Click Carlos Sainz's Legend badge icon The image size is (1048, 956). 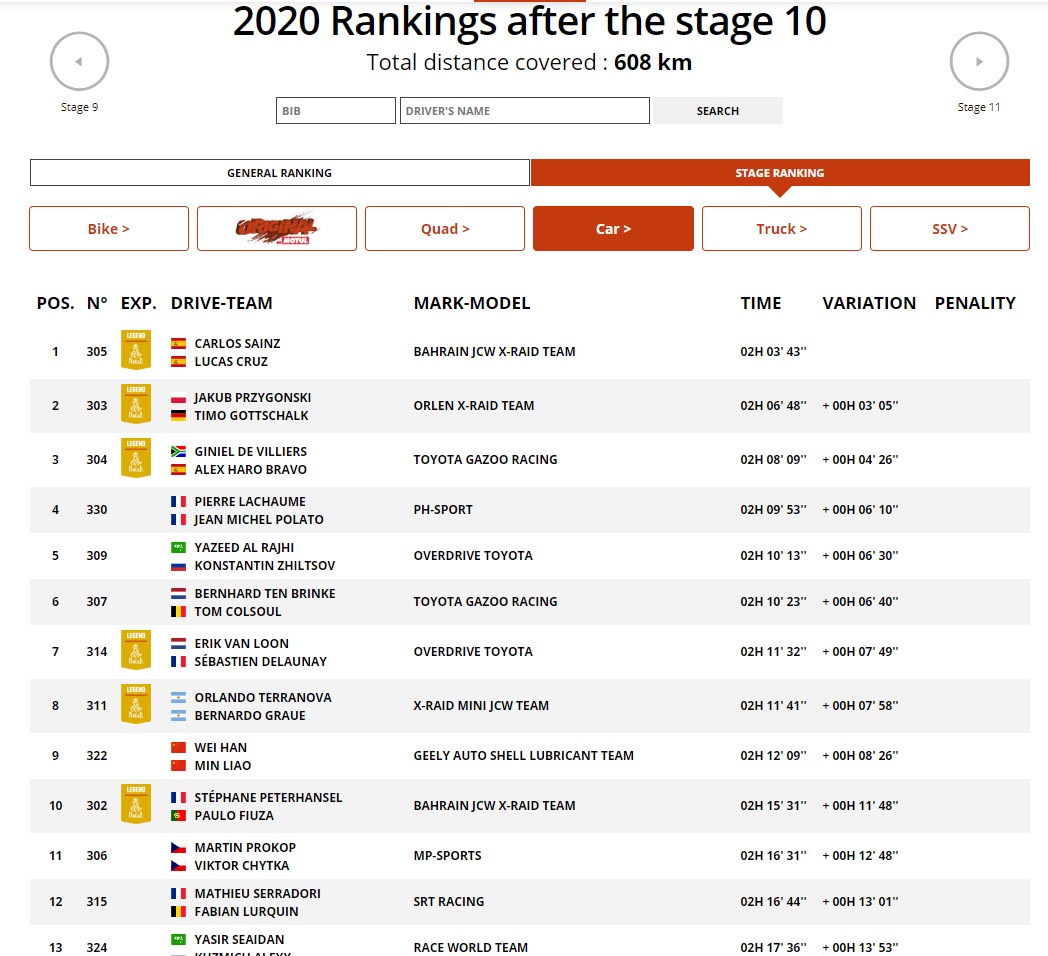coord(135,351)
